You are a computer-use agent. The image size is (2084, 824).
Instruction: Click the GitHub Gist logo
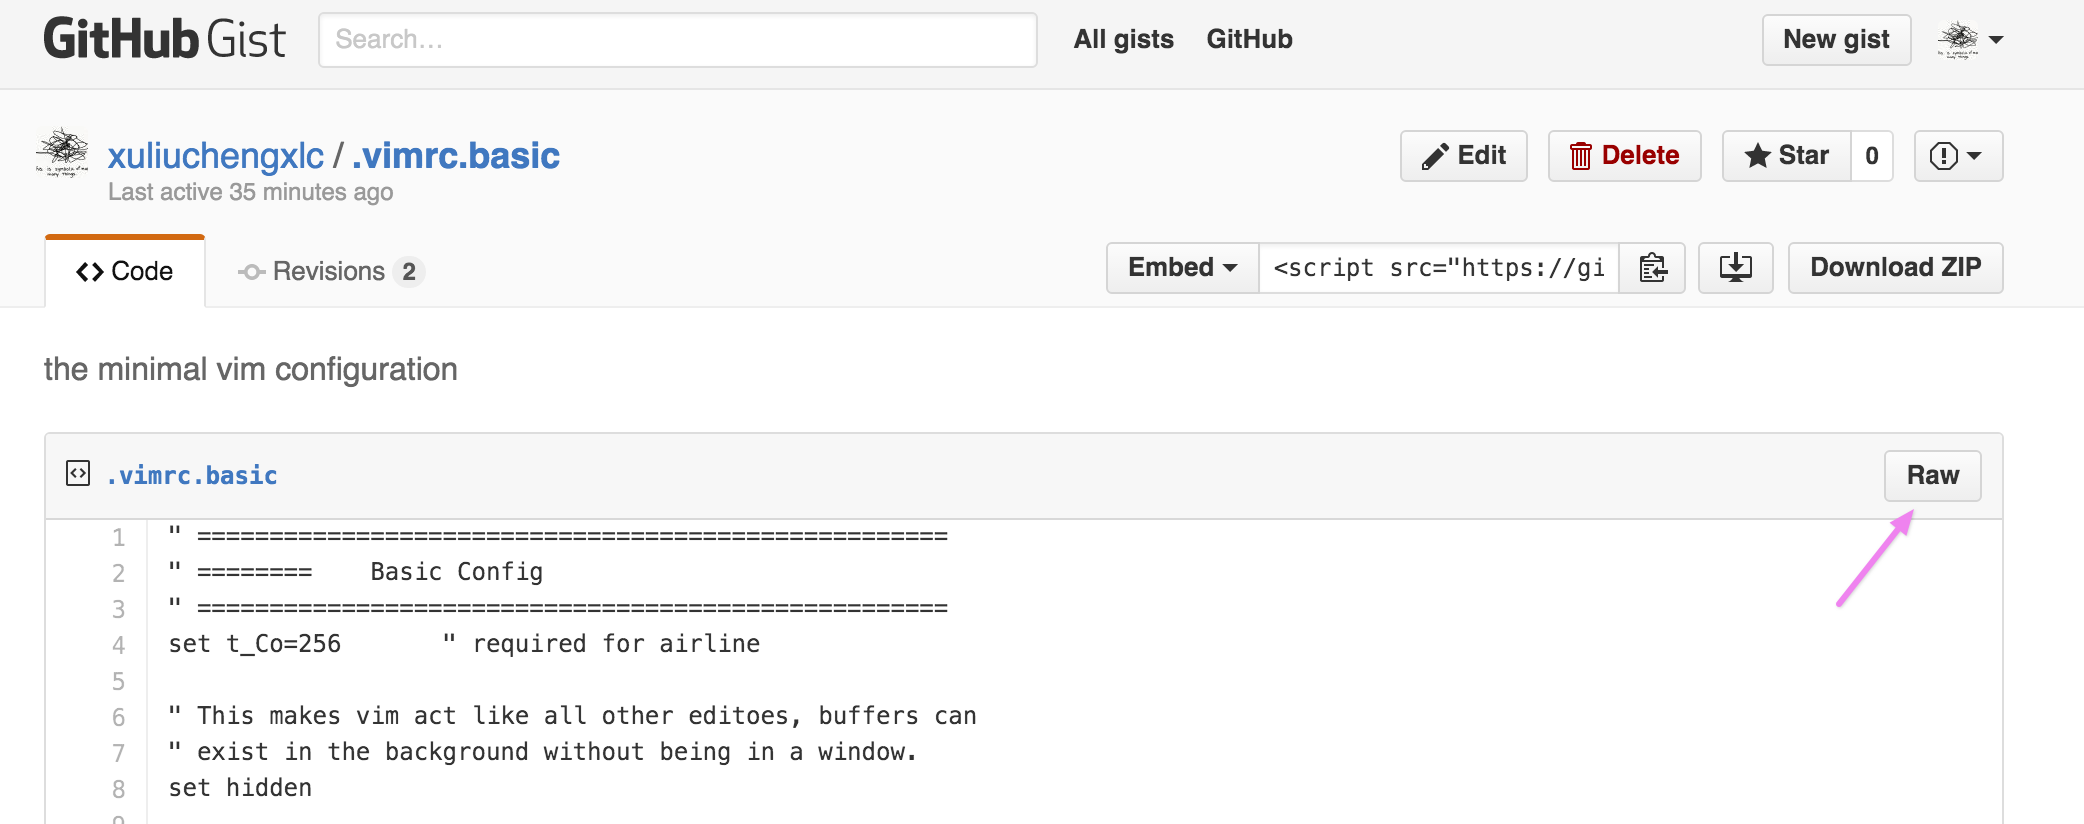[164, 40]
